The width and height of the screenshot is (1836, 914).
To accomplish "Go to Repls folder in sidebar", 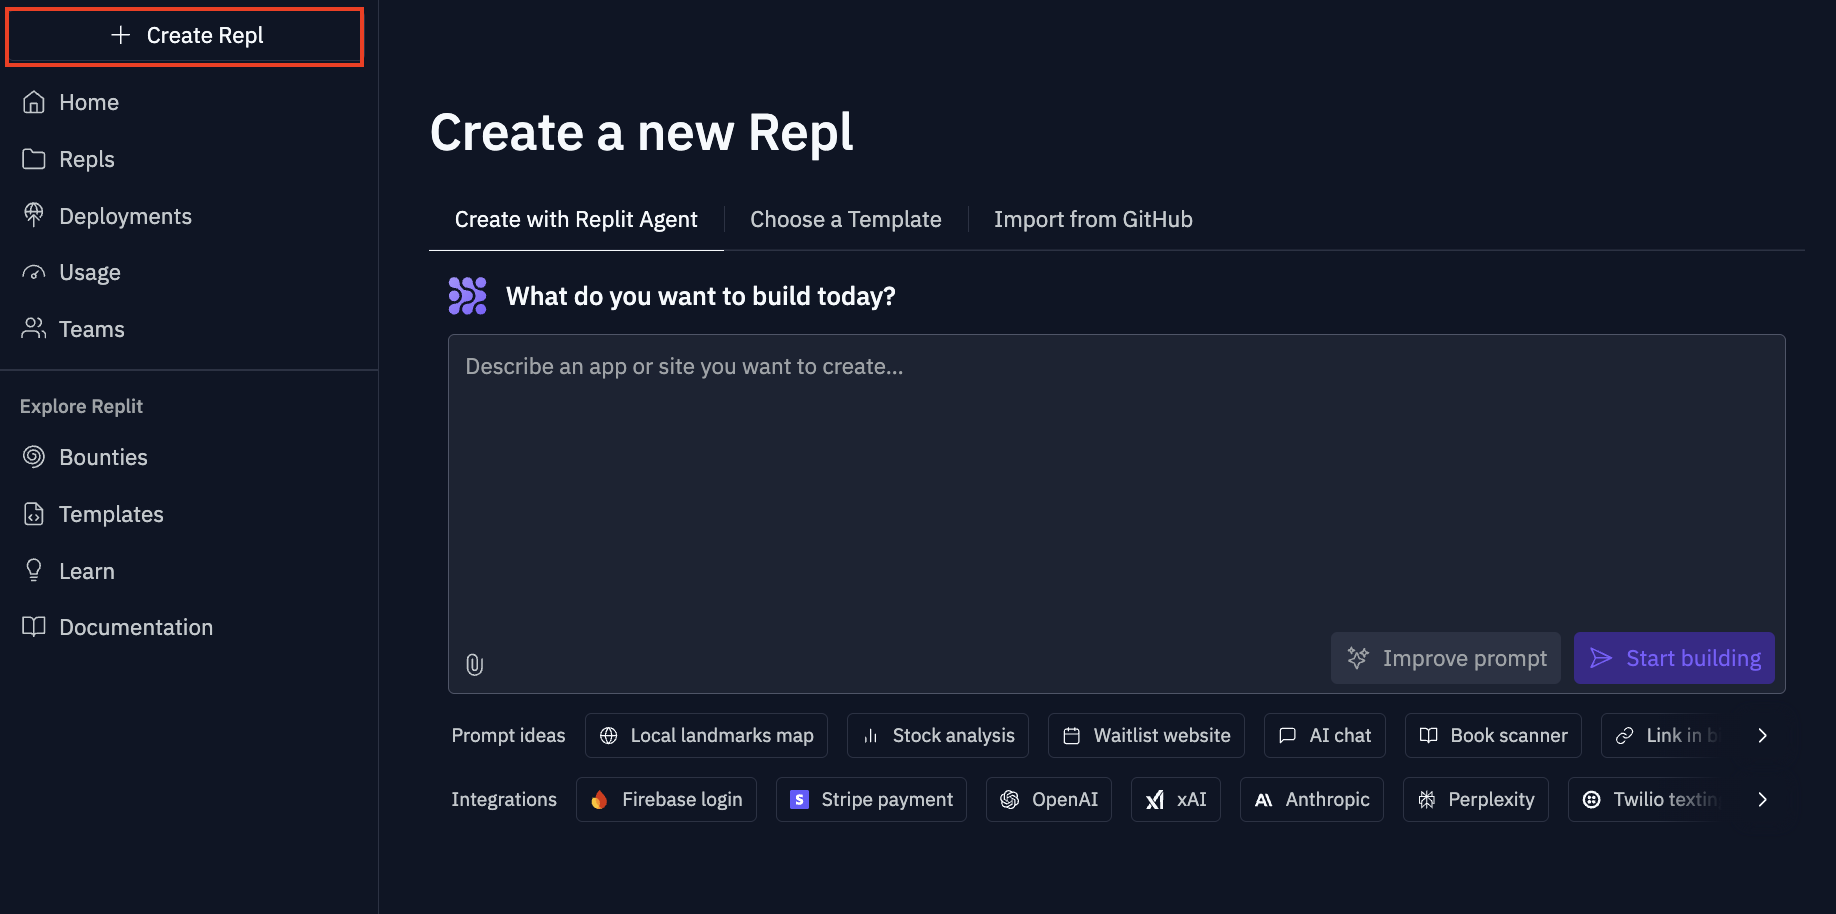I will click(x=86, y=160).
